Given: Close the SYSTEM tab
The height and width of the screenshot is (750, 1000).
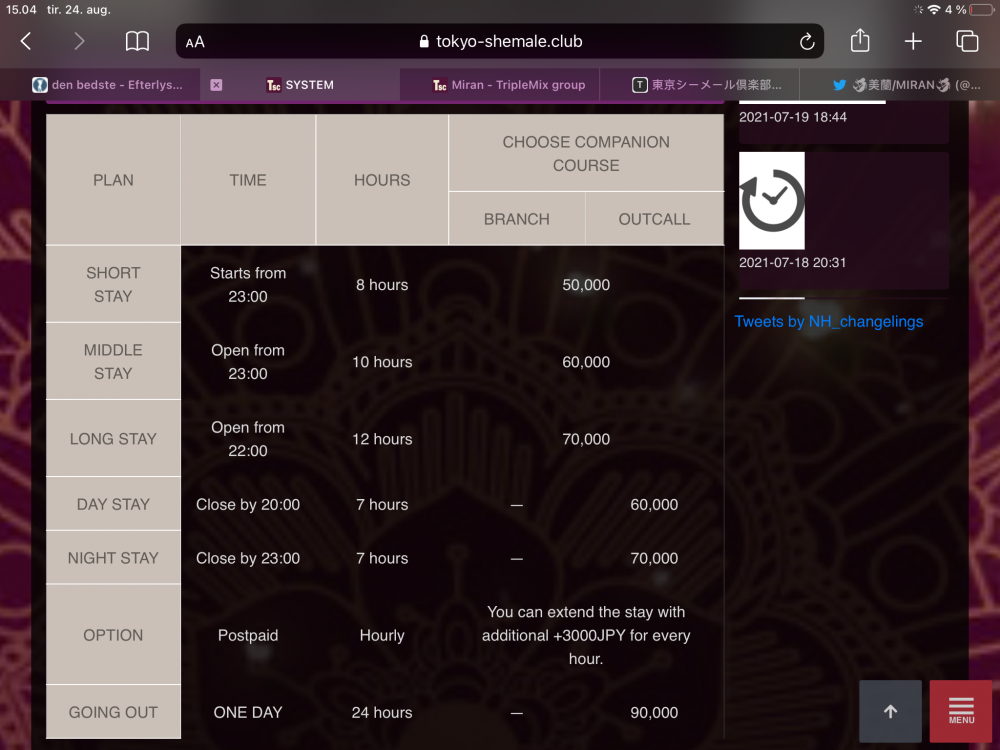Looking at the screenshot, I should [x=216, y=85].
